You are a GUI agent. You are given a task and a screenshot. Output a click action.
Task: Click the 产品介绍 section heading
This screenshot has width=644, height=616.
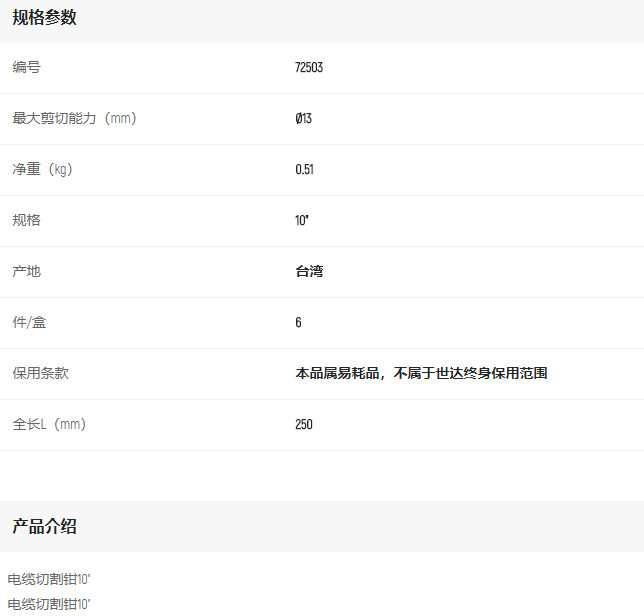44,527
